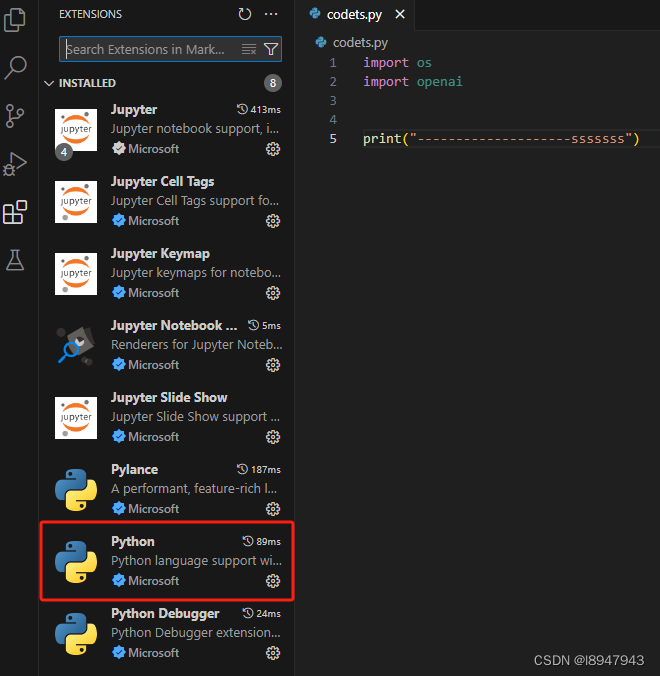The height and width of the screenshot is (676, 660).
Task: Click Microsoft publisher under Jupyter Keymap
Action: (153, 293)
